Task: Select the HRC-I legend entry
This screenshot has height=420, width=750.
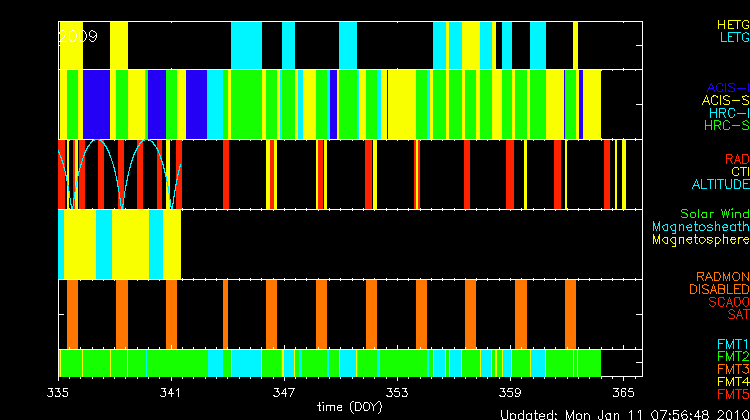Action: [728, 113]
